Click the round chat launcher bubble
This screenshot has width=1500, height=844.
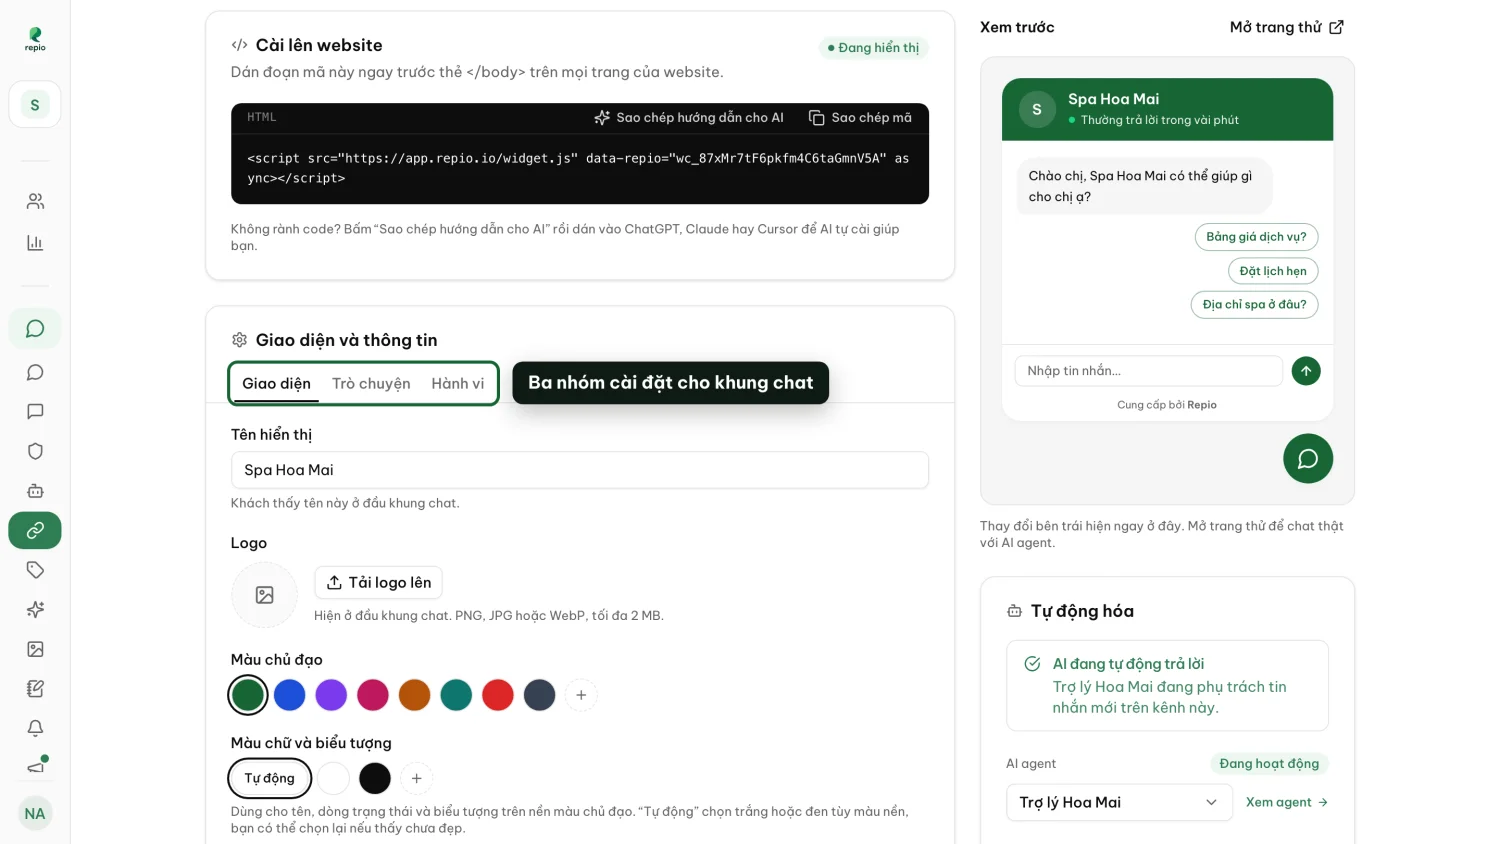1308,459
